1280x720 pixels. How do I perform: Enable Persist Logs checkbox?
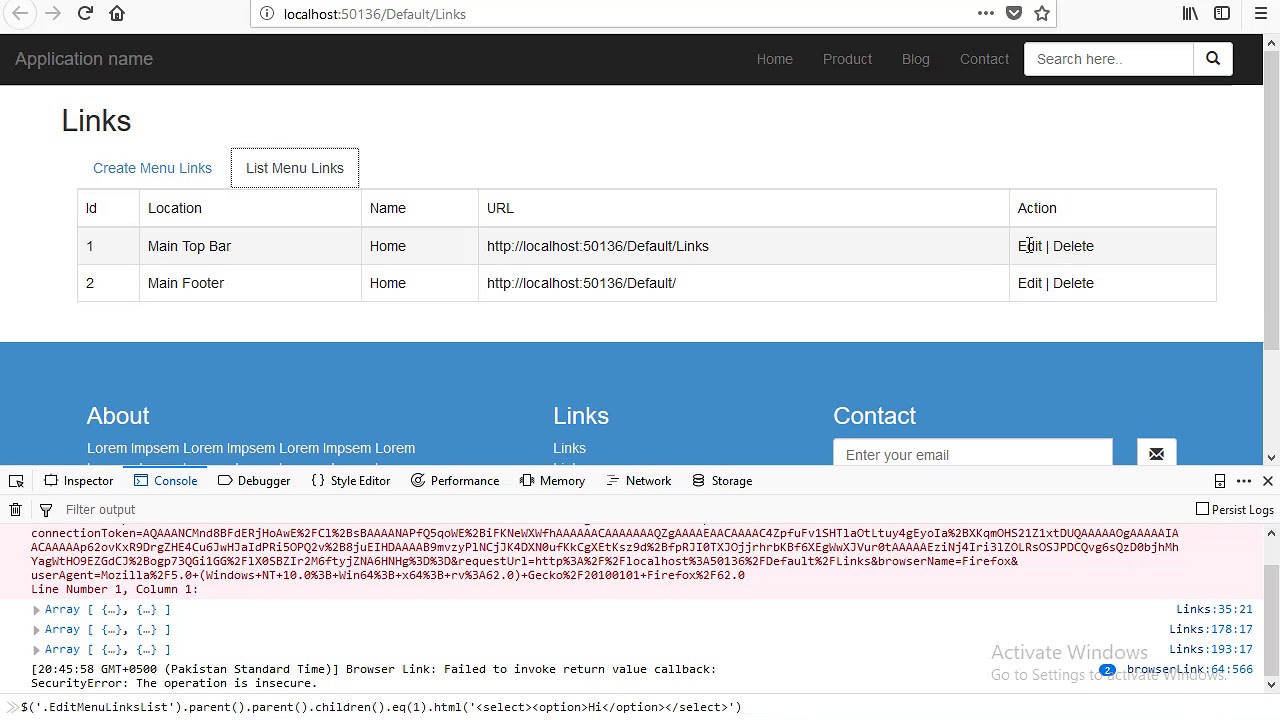pos(1202,509)
